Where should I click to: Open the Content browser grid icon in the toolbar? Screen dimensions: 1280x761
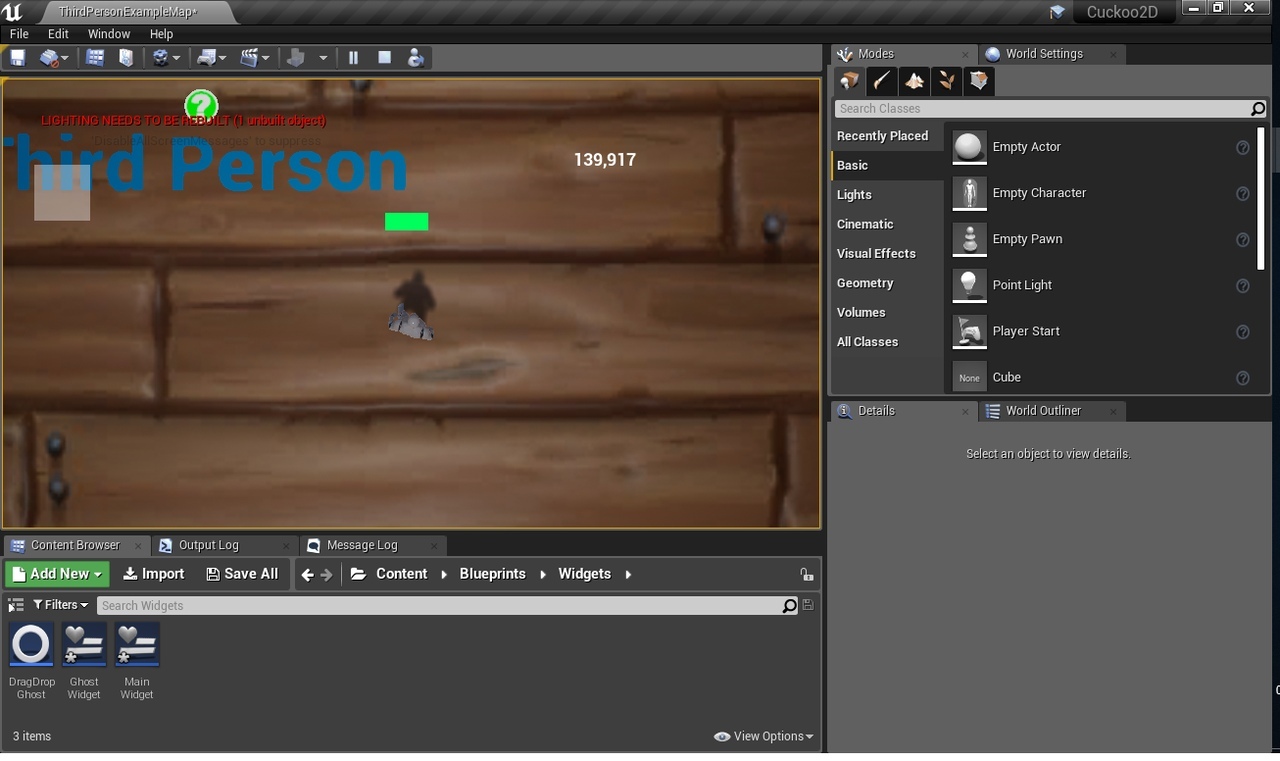point(95,58)
